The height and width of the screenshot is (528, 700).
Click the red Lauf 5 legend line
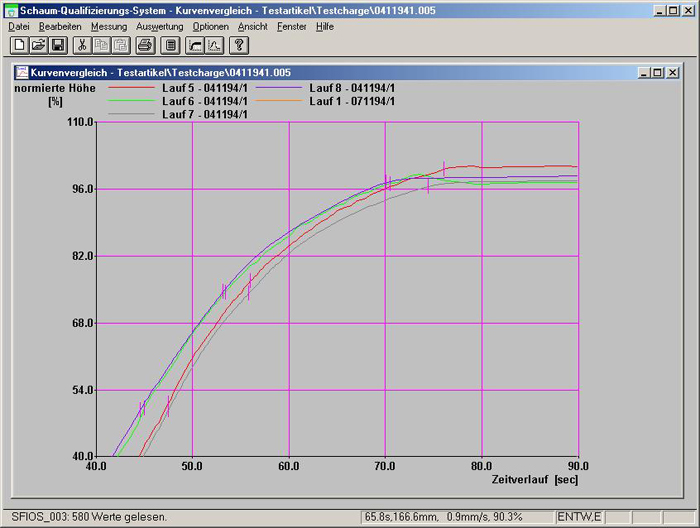tap(131, 88)
